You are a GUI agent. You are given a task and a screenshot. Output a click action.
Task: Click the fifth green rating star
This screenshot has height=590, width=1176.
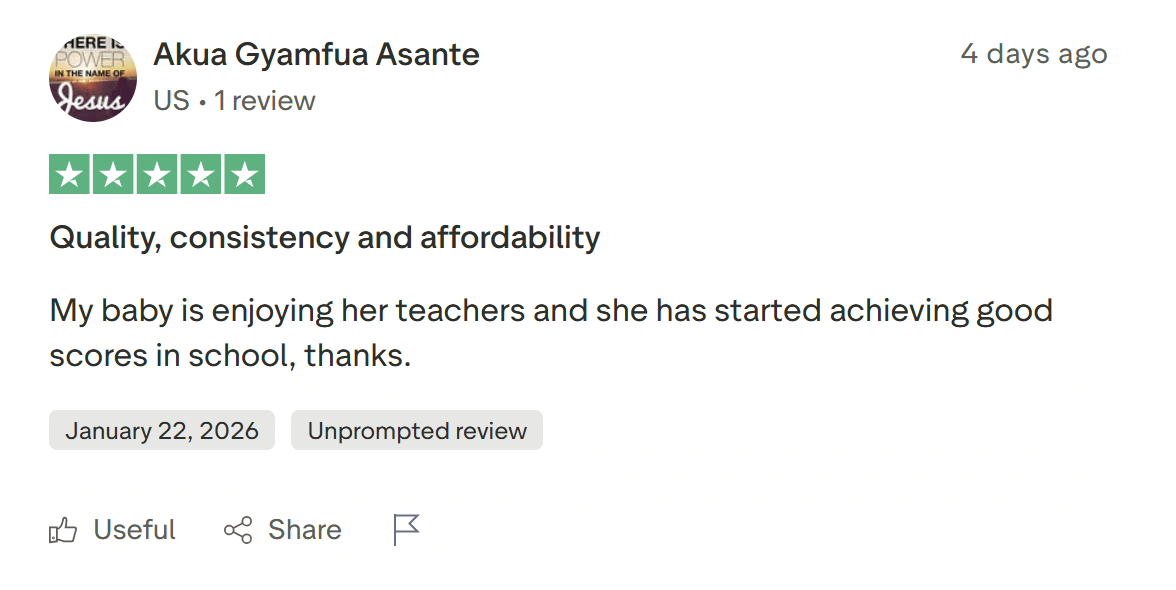tap(245, 174)
